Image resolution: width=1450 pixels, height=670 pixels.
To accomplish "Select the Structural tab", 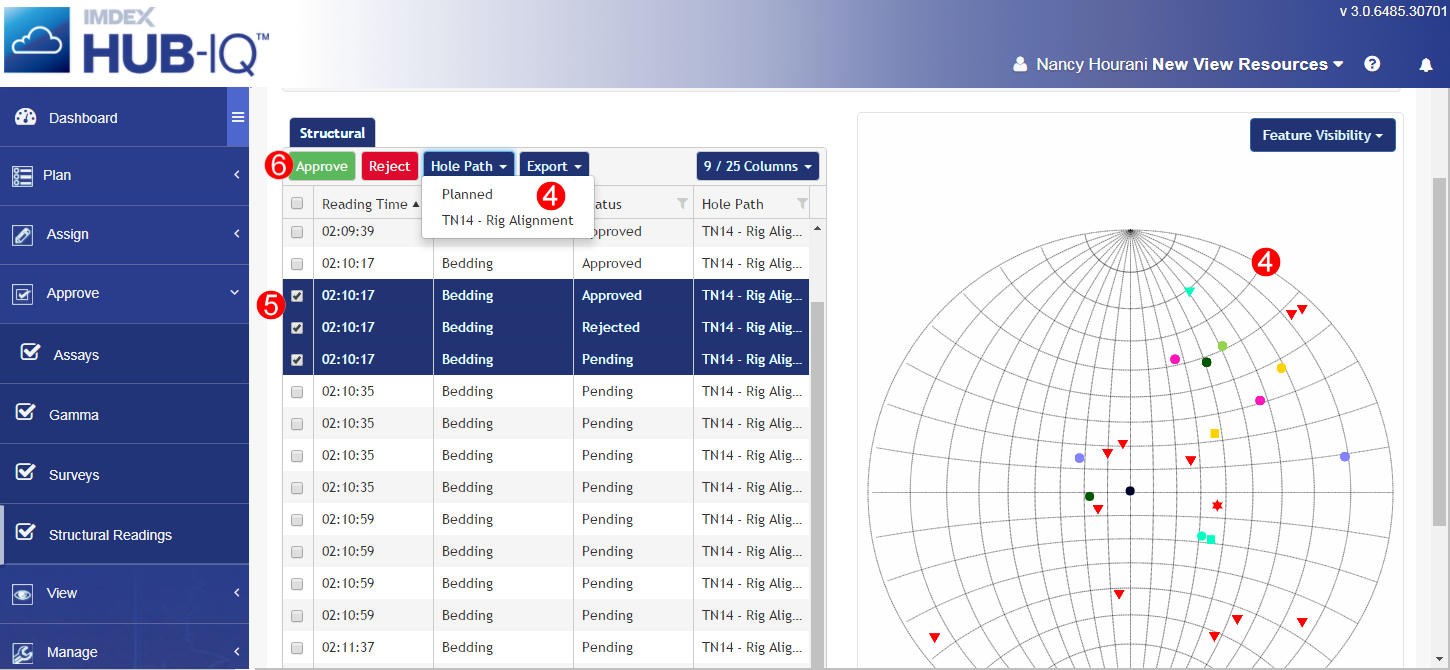I will pyautogui.click(x=332, y=133).
